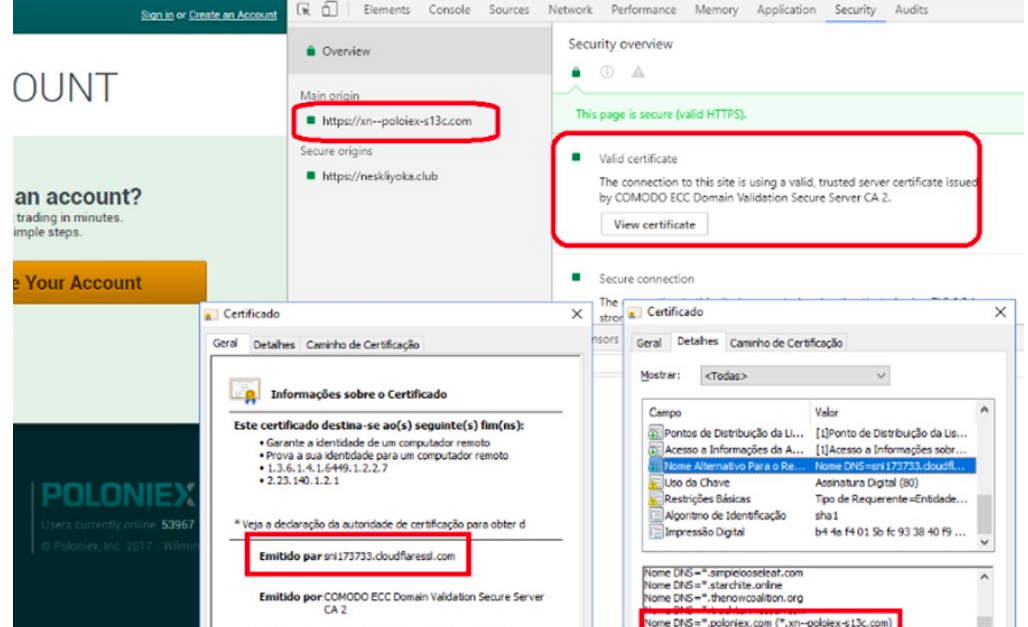
Task: Select the Security tab
Action: click(855, 10)
